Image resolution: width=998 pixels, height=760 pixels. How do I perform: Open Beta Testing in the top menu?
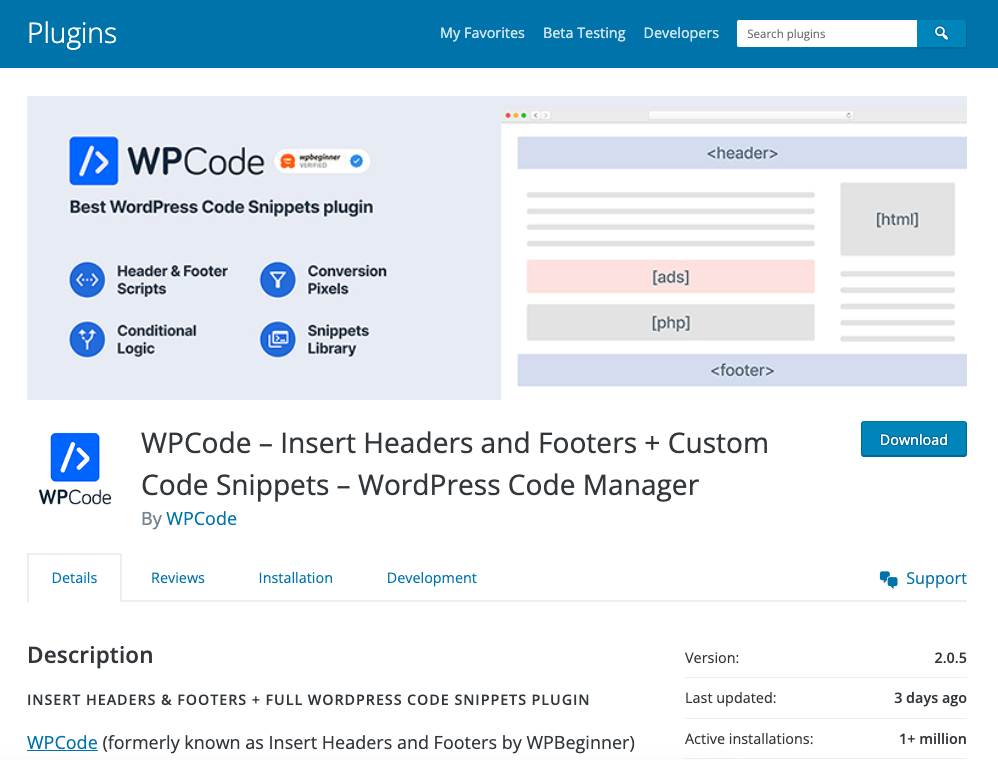point(584,33)
